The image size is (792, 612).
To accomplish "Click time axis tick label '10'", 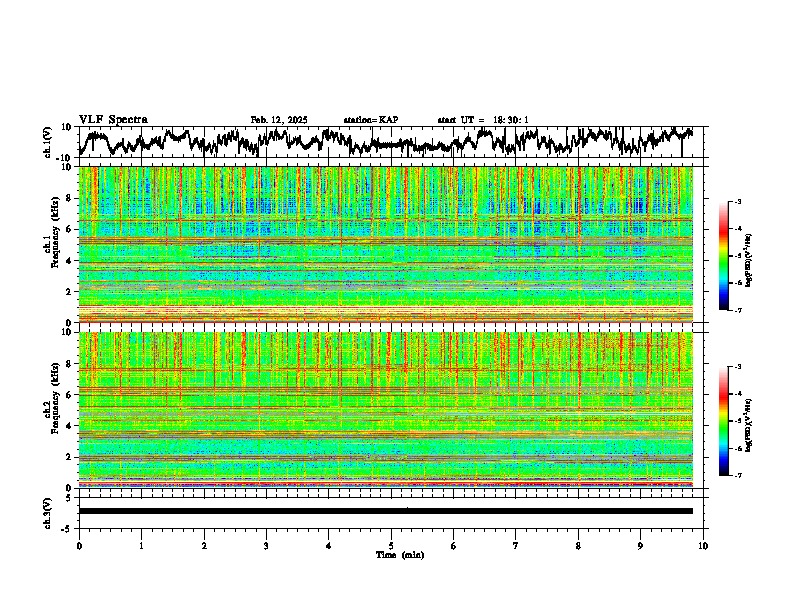I will point(703,546).
